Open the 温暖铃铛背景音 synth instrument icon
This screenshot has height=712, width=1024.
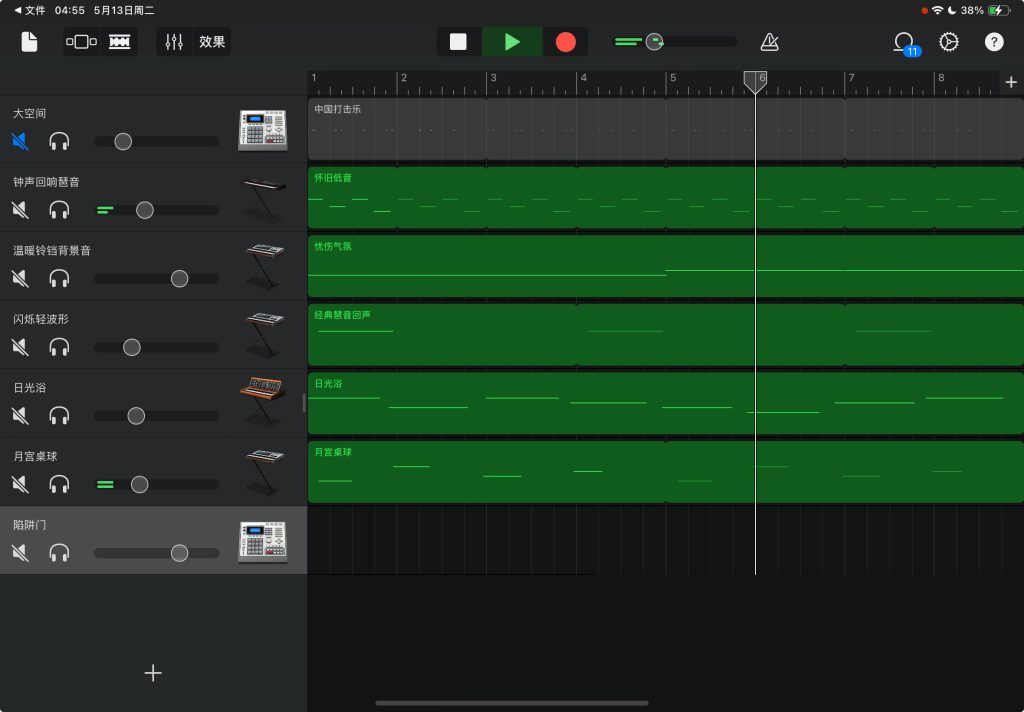(x=264, y=267)
